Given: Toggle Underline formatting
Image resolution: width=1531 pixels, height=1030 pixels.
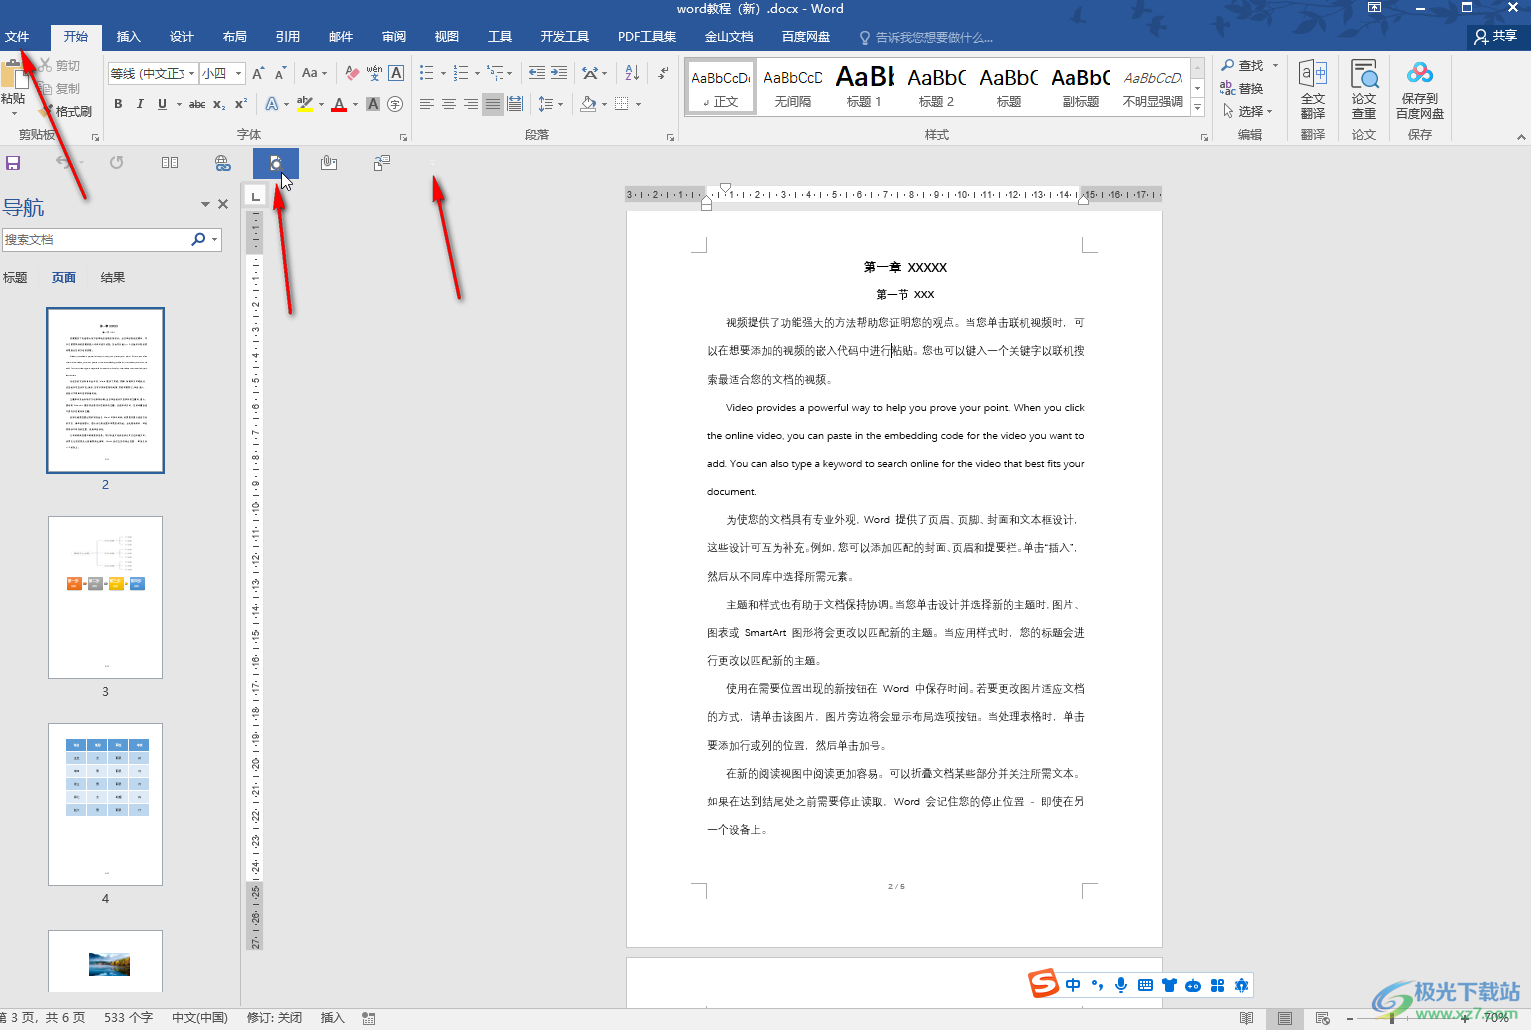Looking at the screenshot, I should coord(162,104).
